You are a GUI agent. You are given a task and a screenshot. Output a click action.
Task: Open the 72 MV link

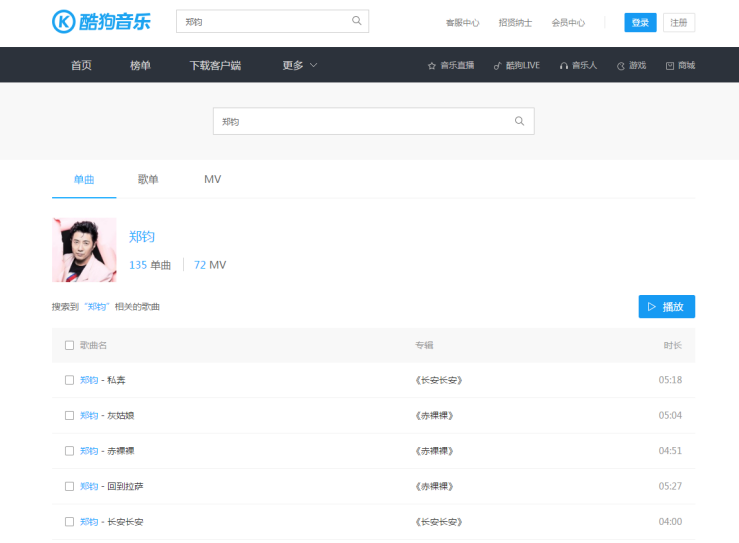tap(210, 265)
